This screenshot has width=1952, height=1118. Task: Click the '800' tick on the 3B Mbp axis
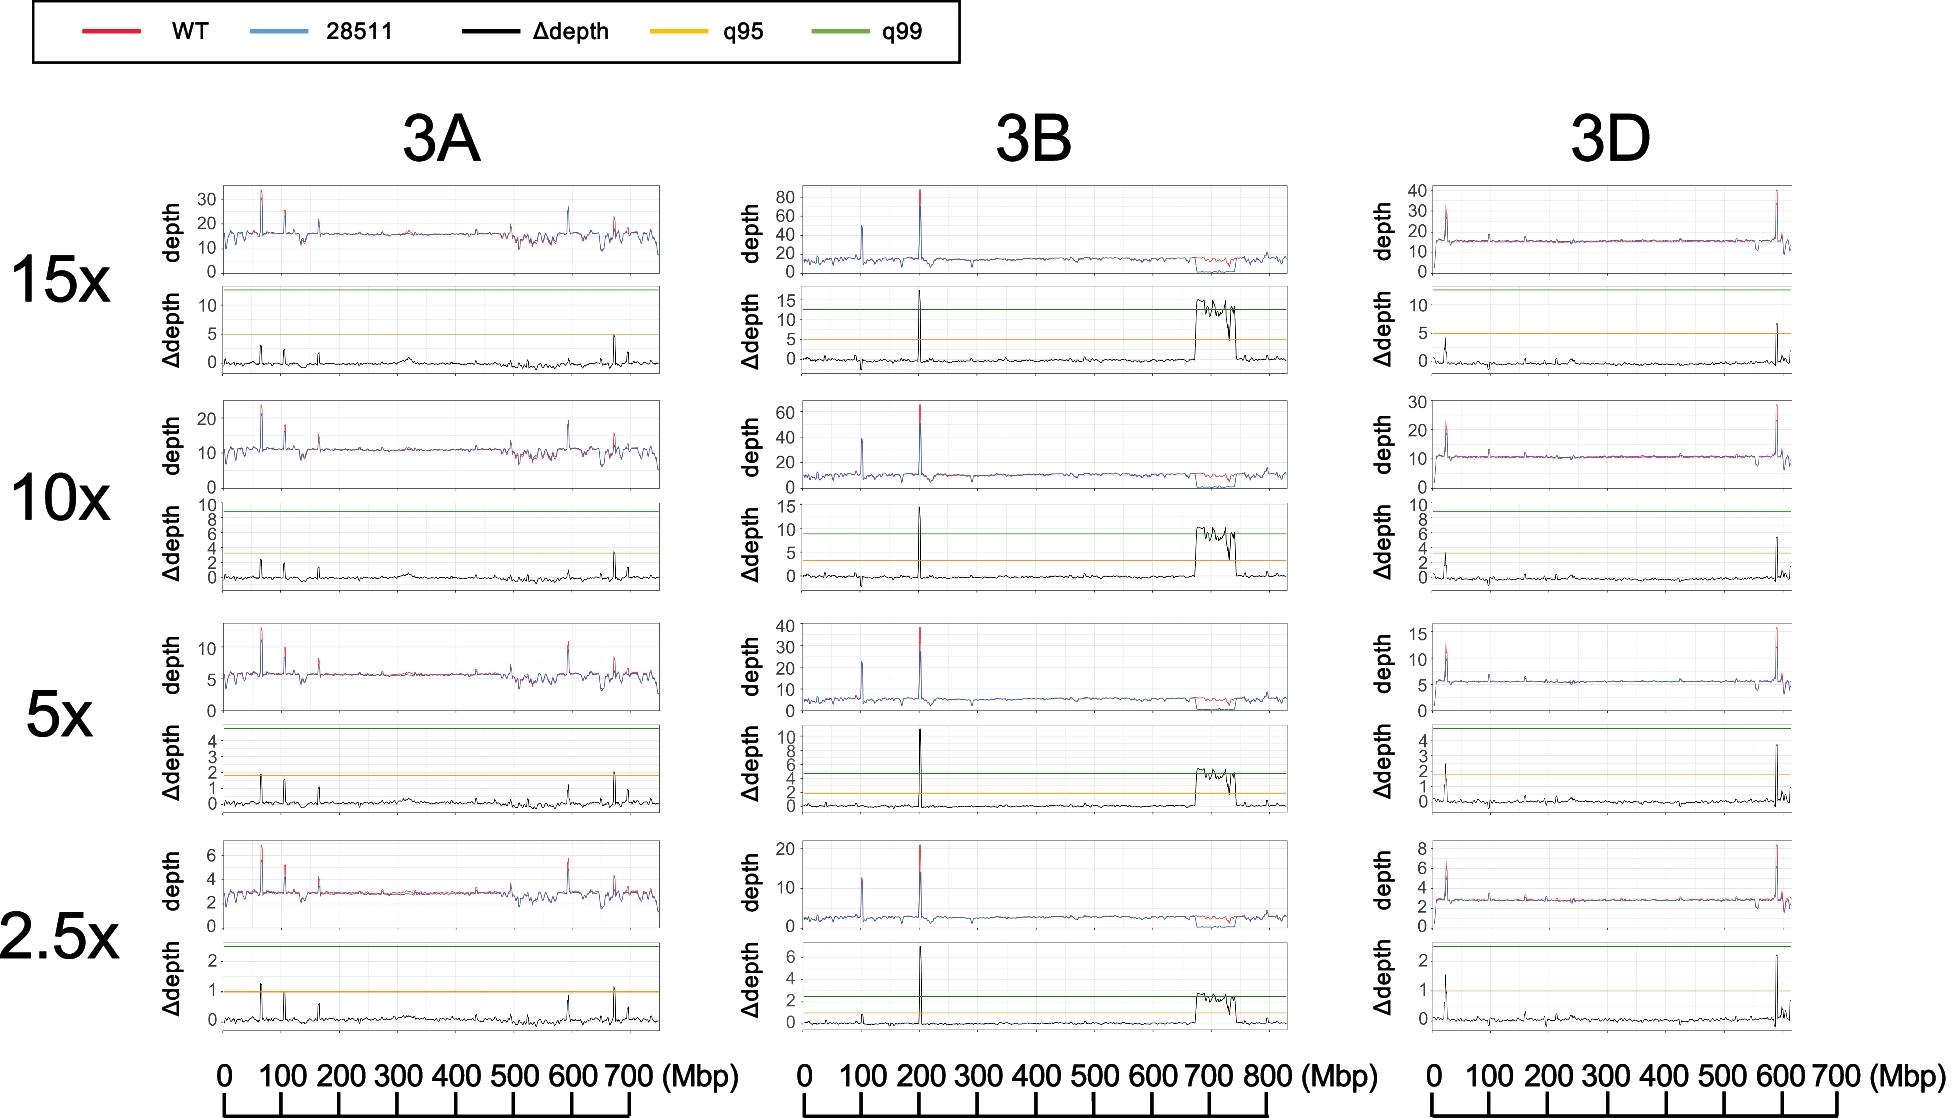tap(1268, 1076)
